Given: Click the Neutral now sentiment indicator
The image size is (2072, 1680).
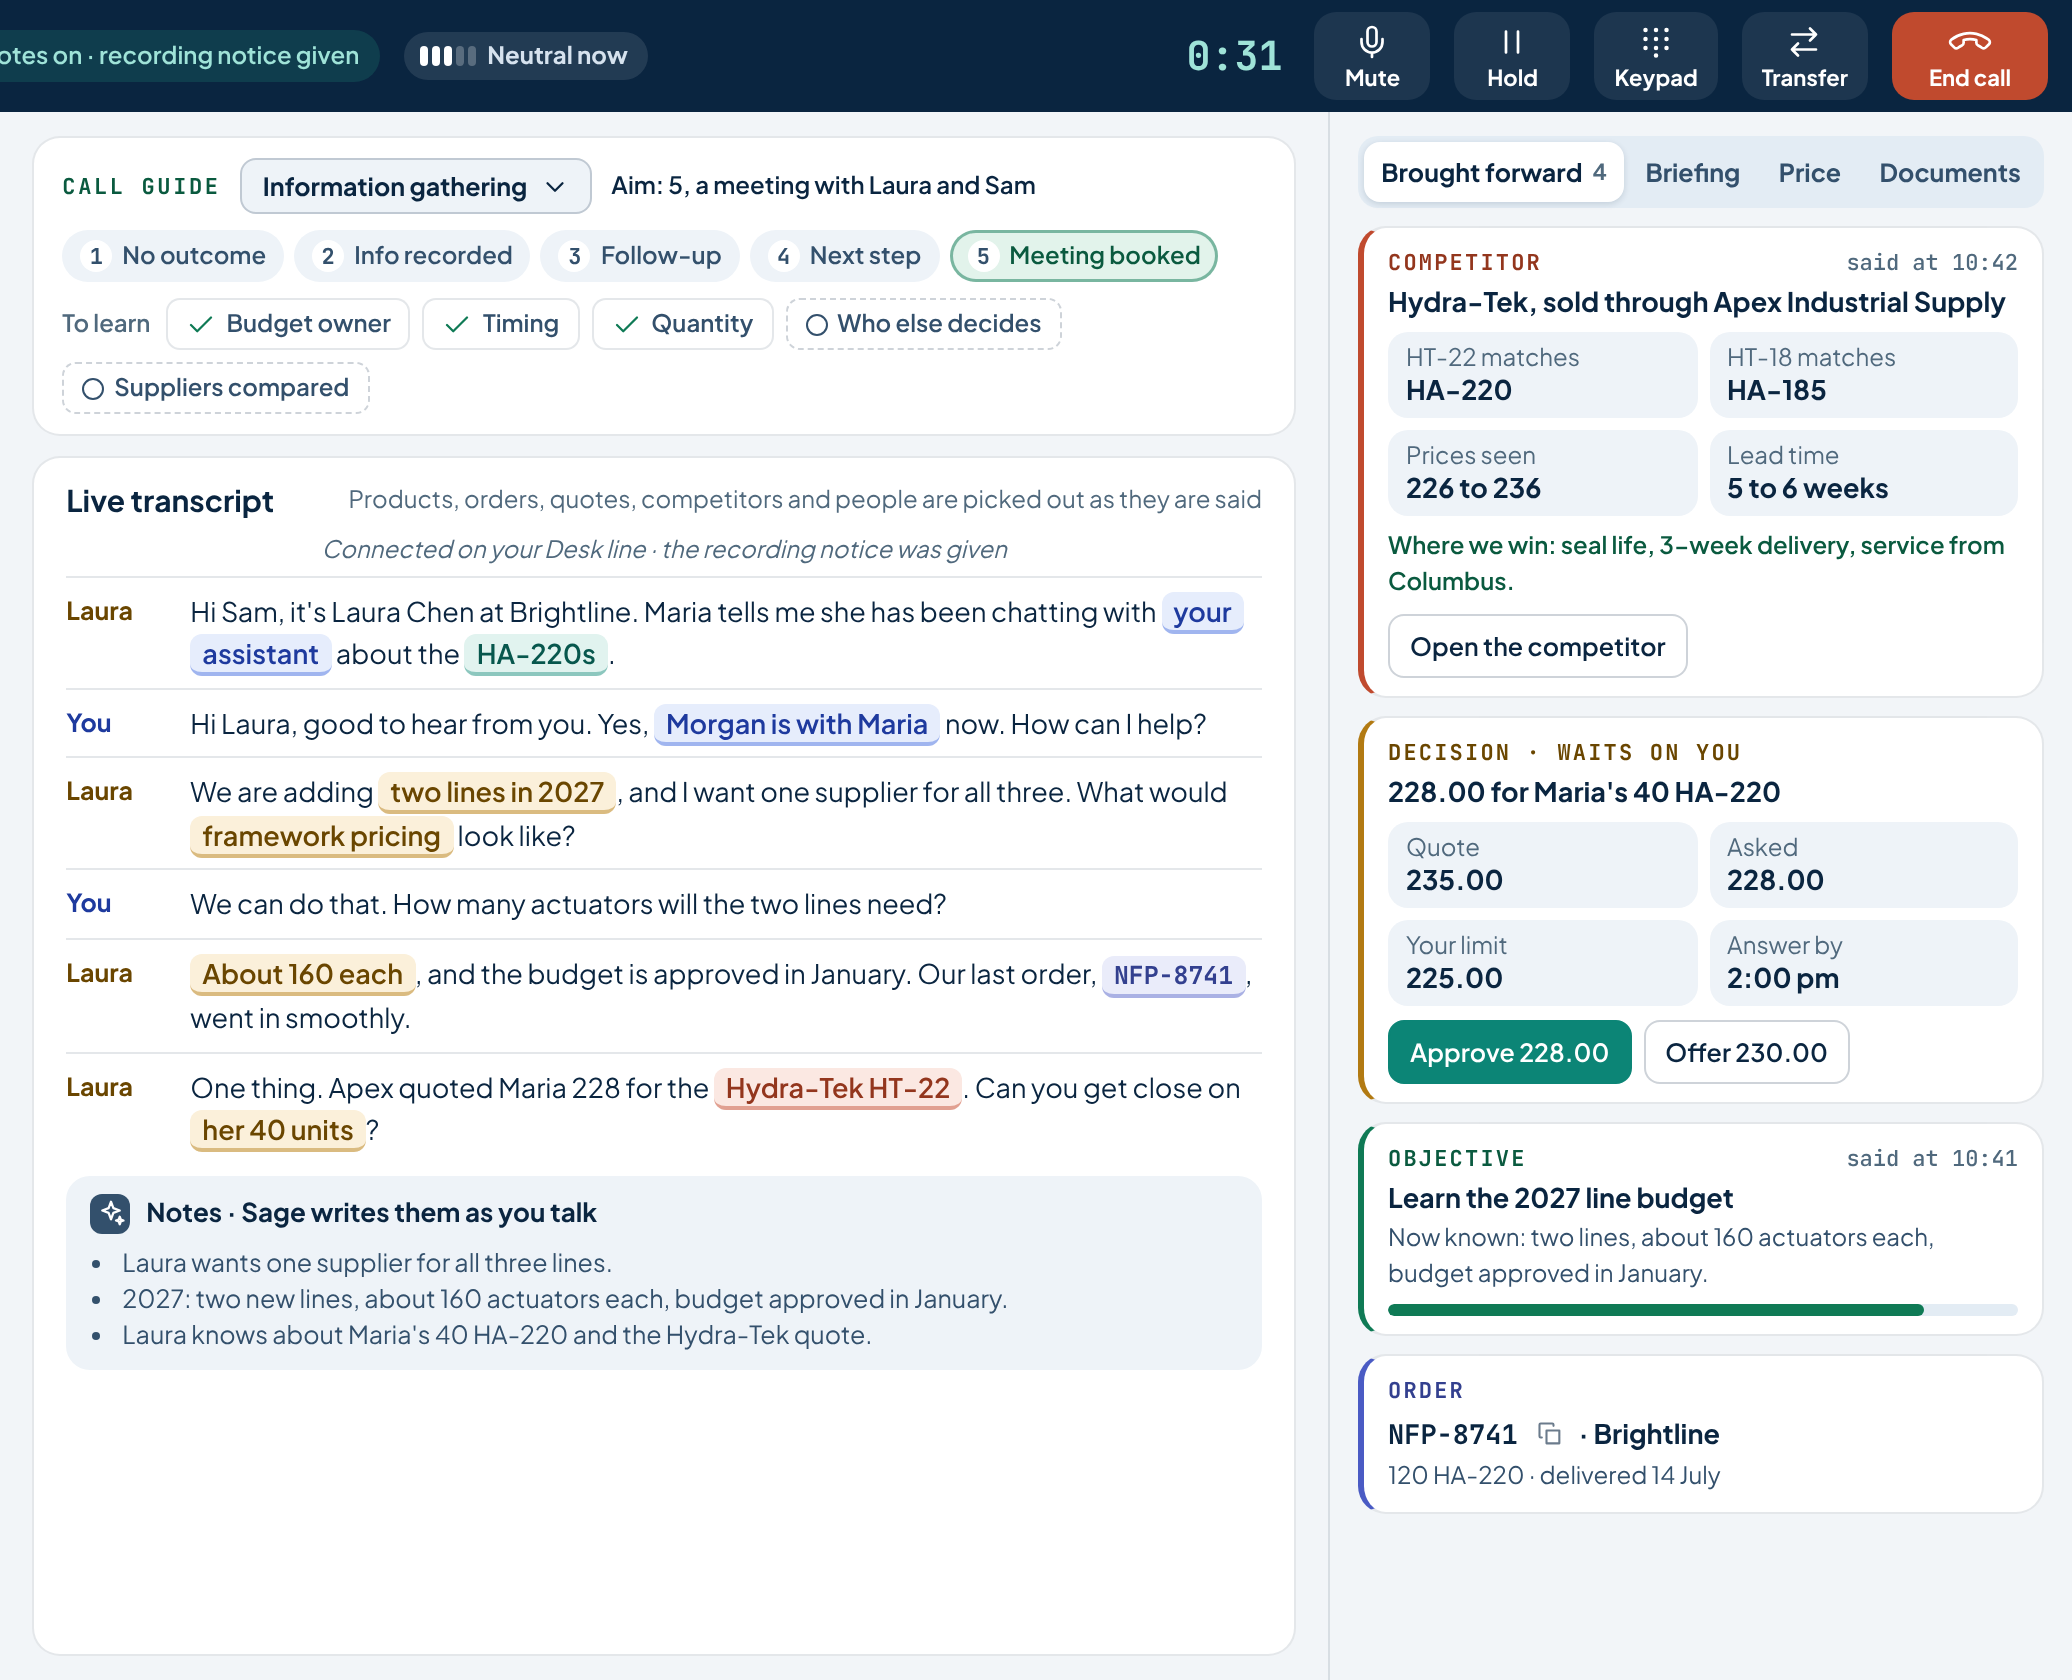Looking at the screenshot, I should pyautogui.click(x=525, y=56).
